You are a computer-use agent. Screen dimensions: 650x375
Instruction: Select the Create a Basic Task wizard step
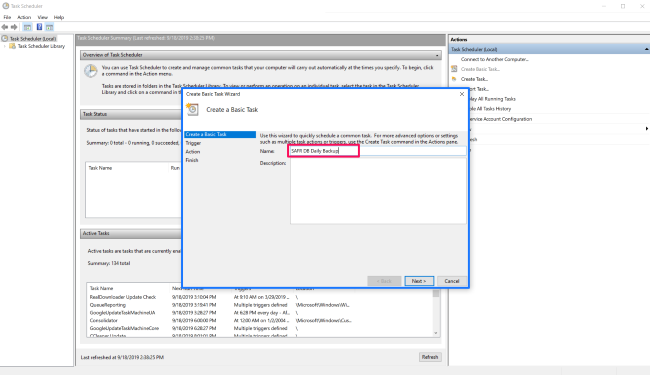[x=220, y=135]
